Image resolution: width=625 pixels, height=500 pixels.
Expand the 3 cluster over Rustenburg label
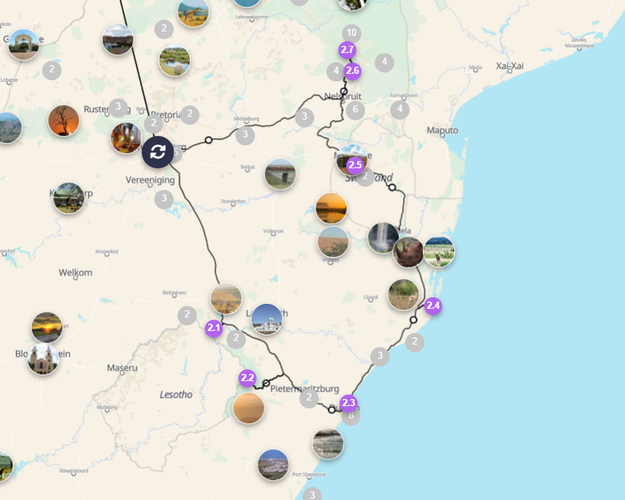point(118,108)
